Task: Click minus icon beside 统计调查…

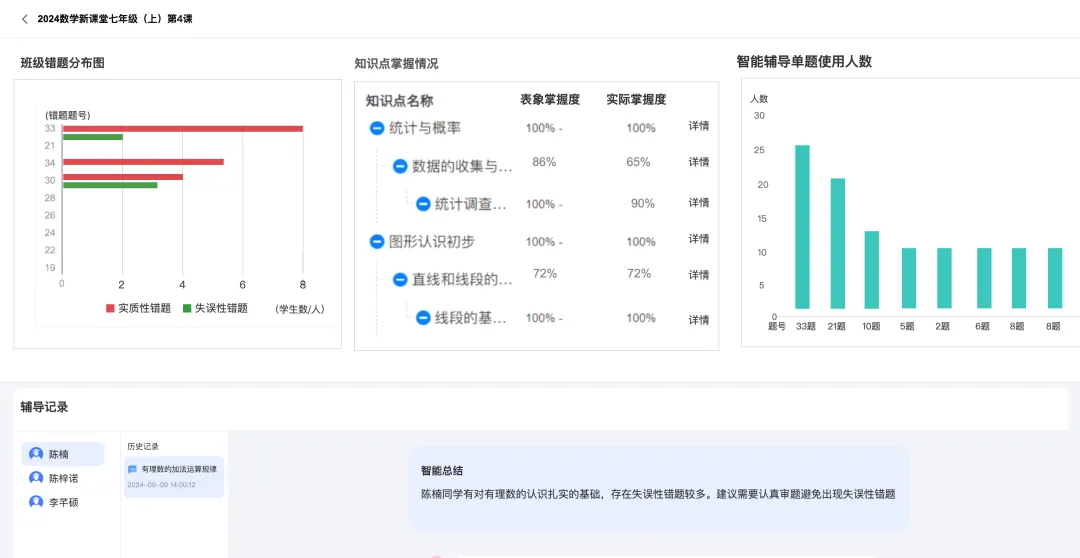Action: [423, 204]
